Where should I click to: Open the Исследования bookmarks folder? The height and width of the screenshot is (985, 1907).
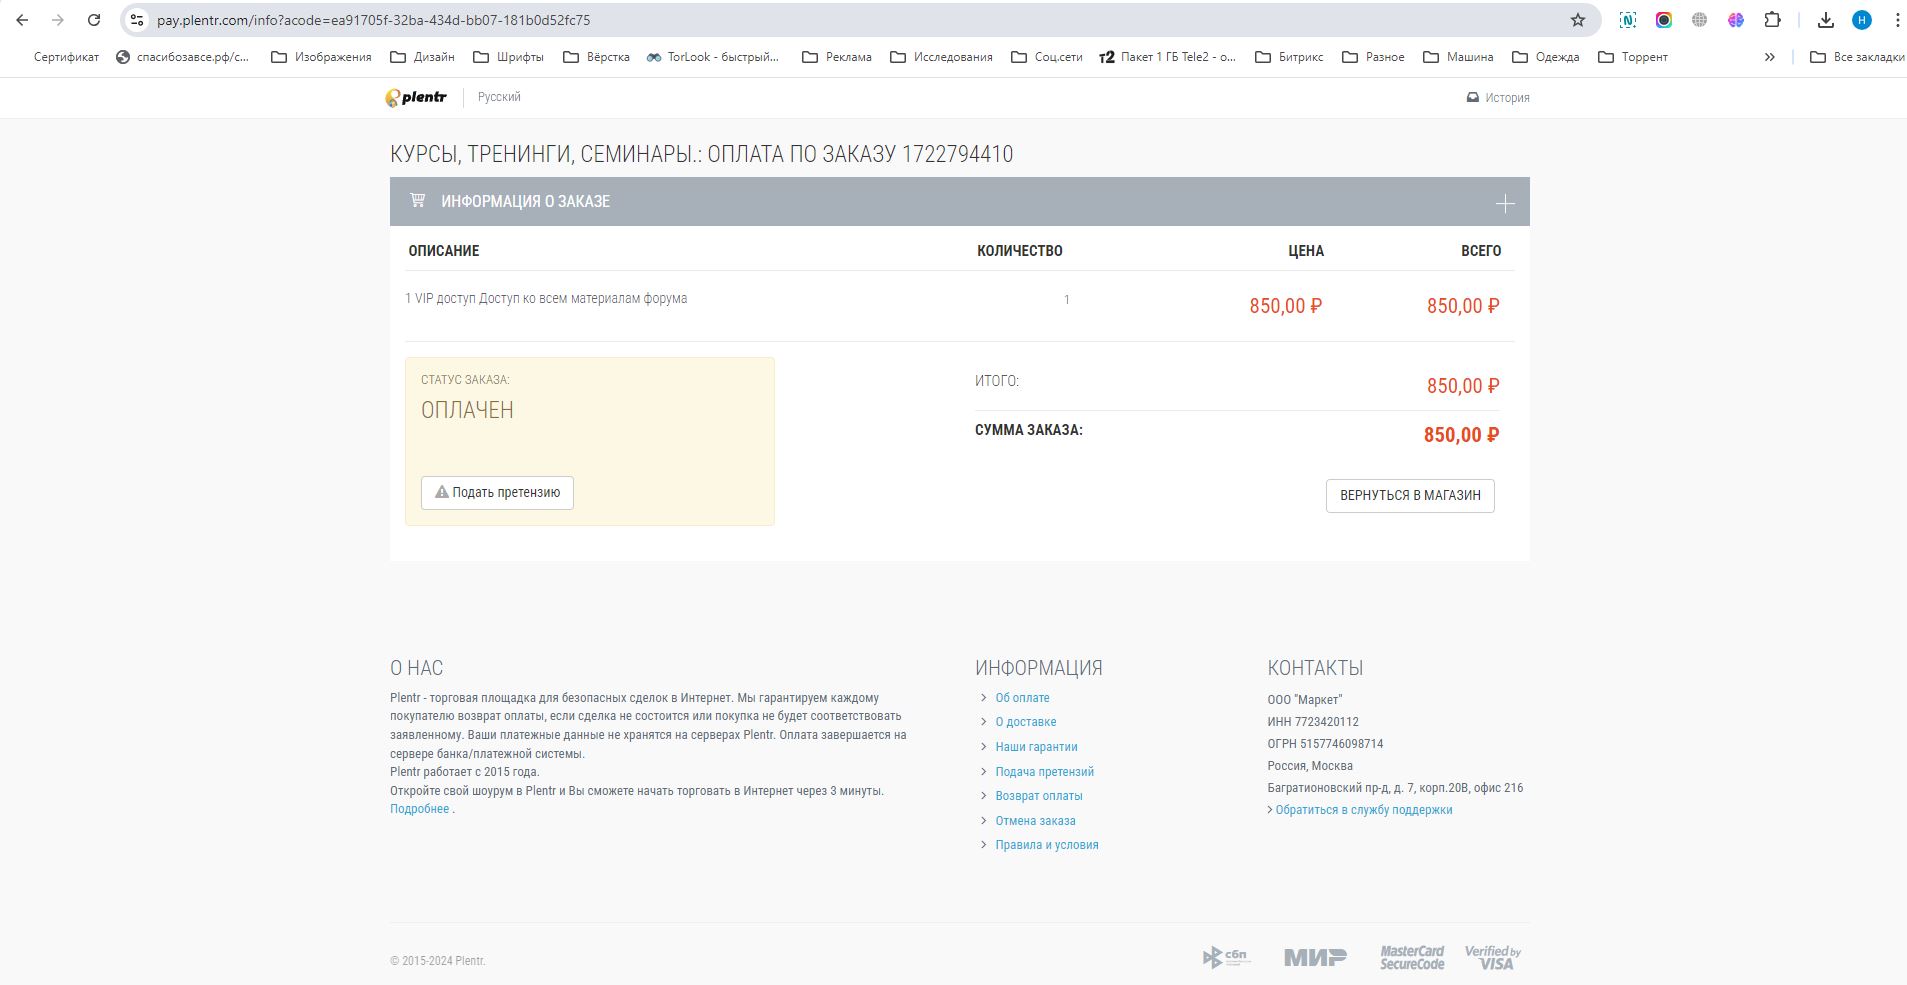(x=941, y=57)
